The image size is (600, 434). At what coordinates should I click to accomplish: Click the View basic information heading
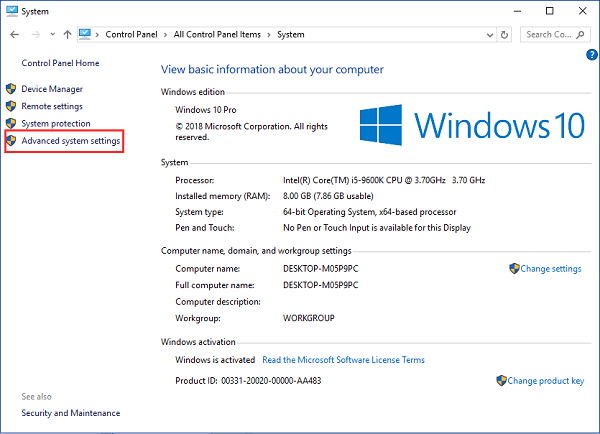(272, 70)
